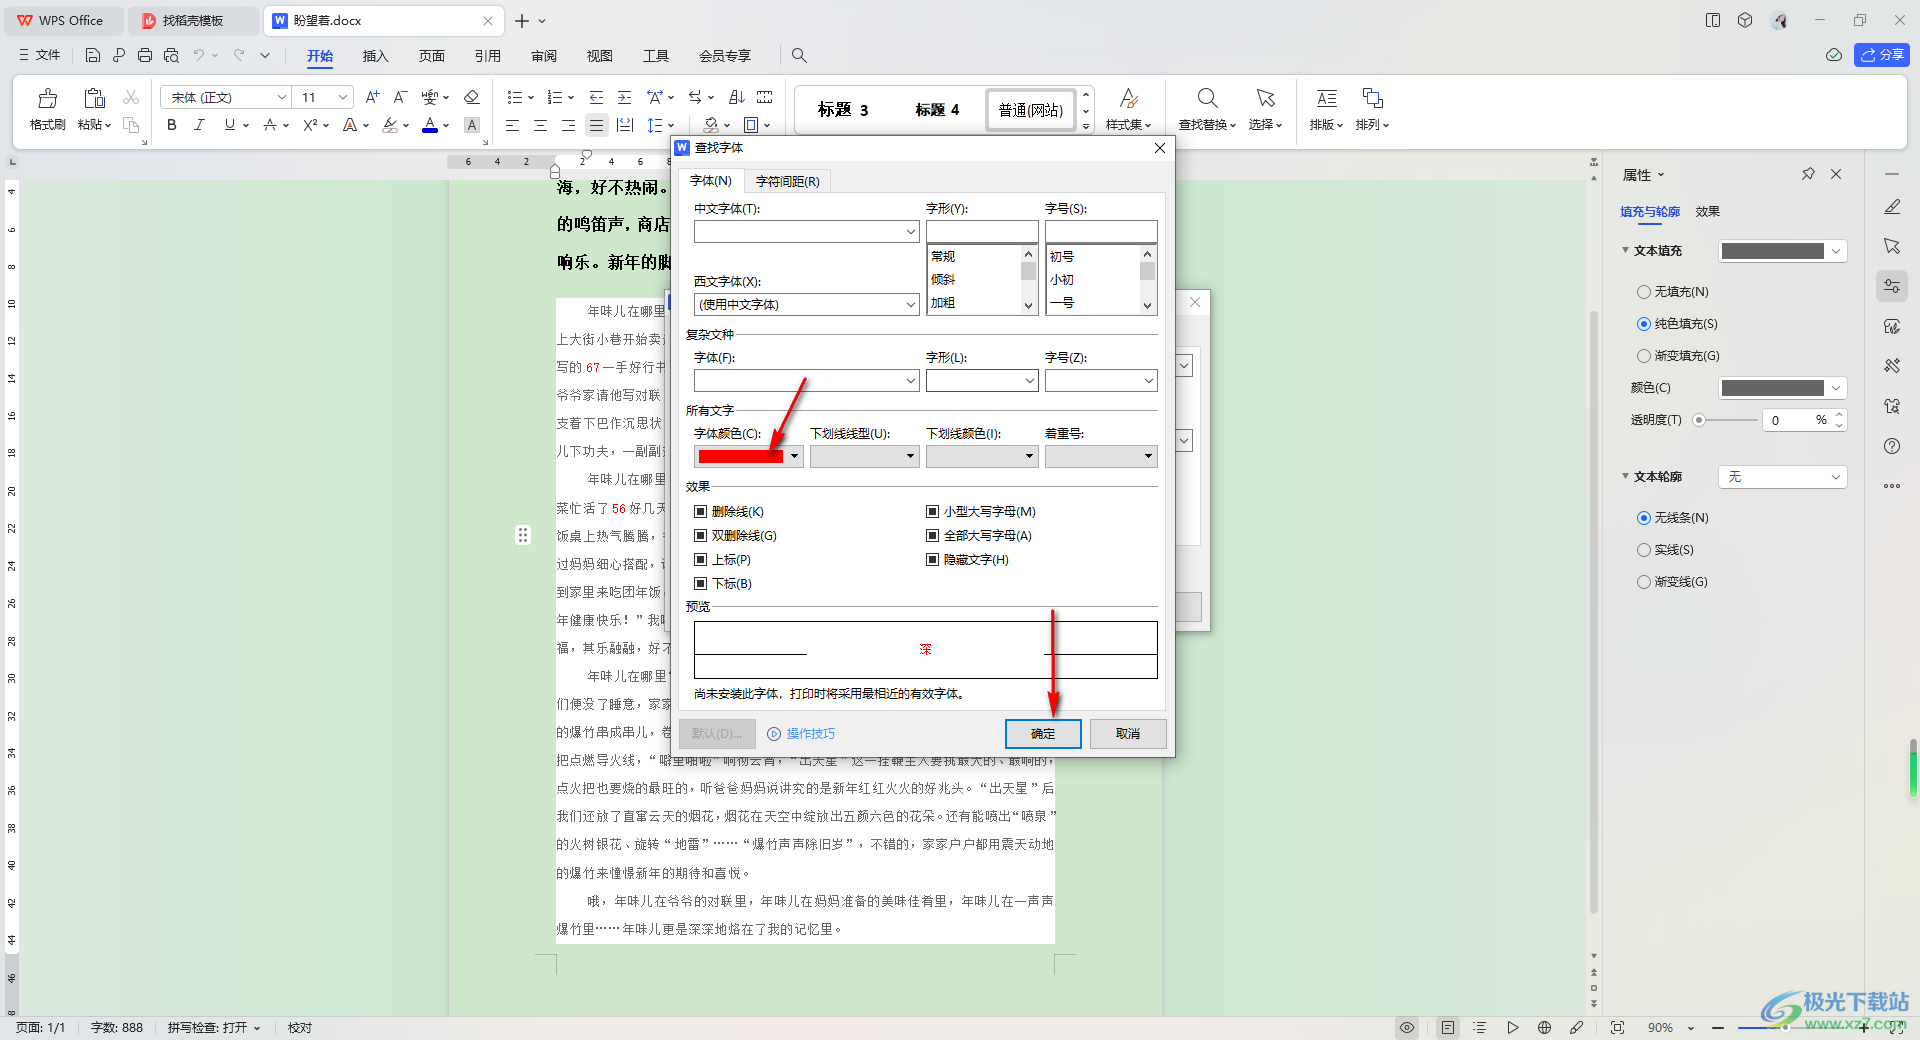Click the Arrange (排列) icon
This screenshot has height=1040, width=1920.
(1372, 98)
